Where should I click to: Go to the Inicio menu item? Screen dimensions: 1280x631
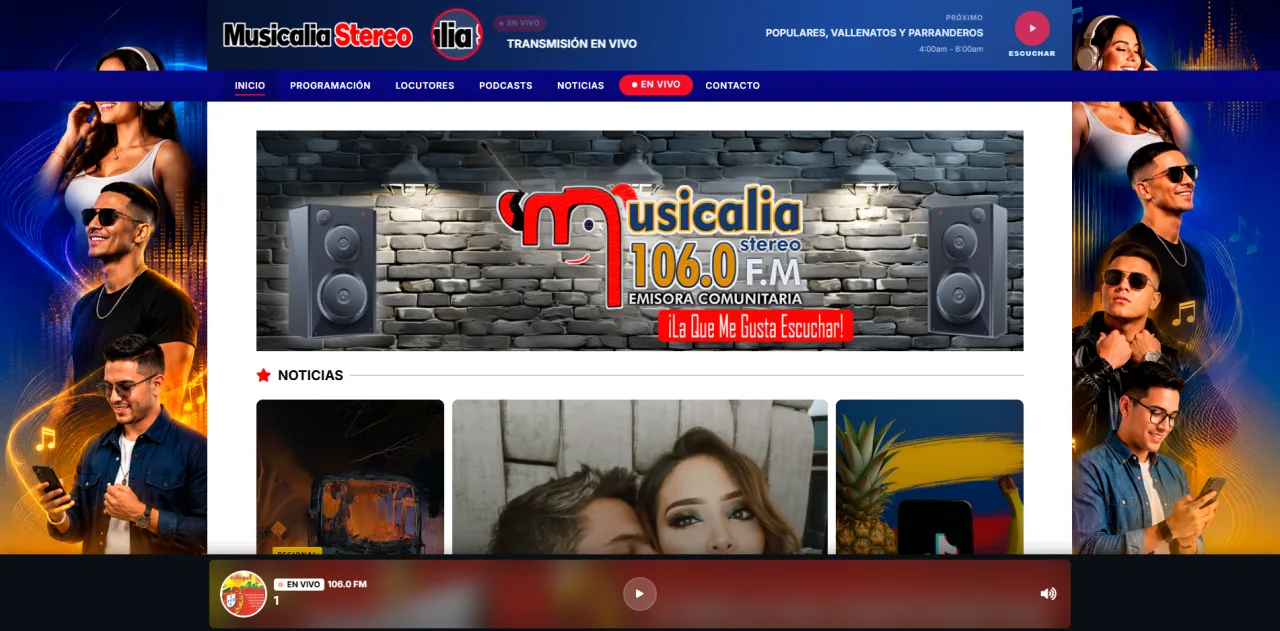pyautogui.click(x=250, y=86)
